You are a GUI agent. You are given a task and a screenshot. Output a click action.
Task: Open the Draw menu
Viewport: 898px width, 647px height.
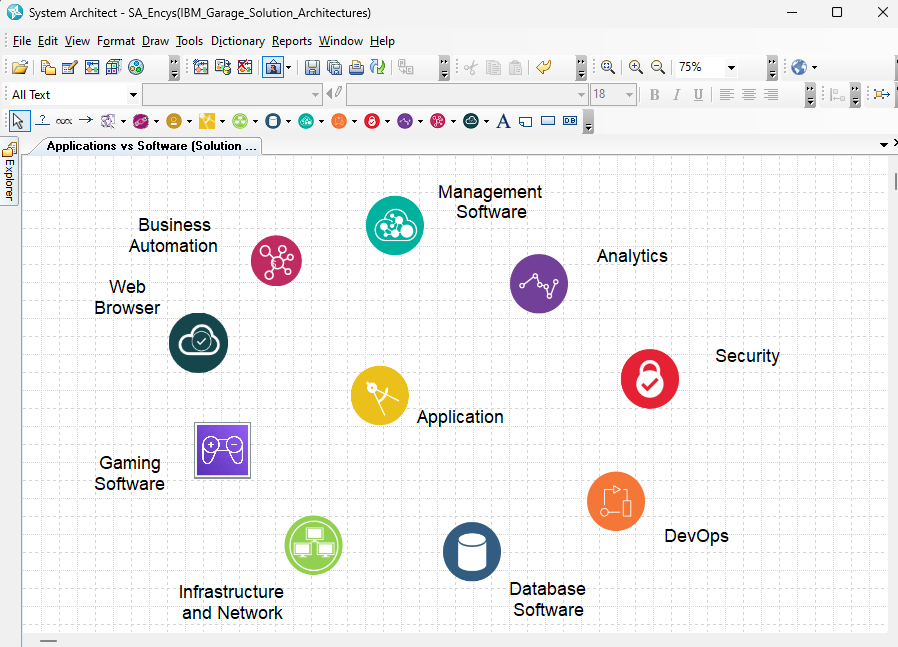[155, 41]
